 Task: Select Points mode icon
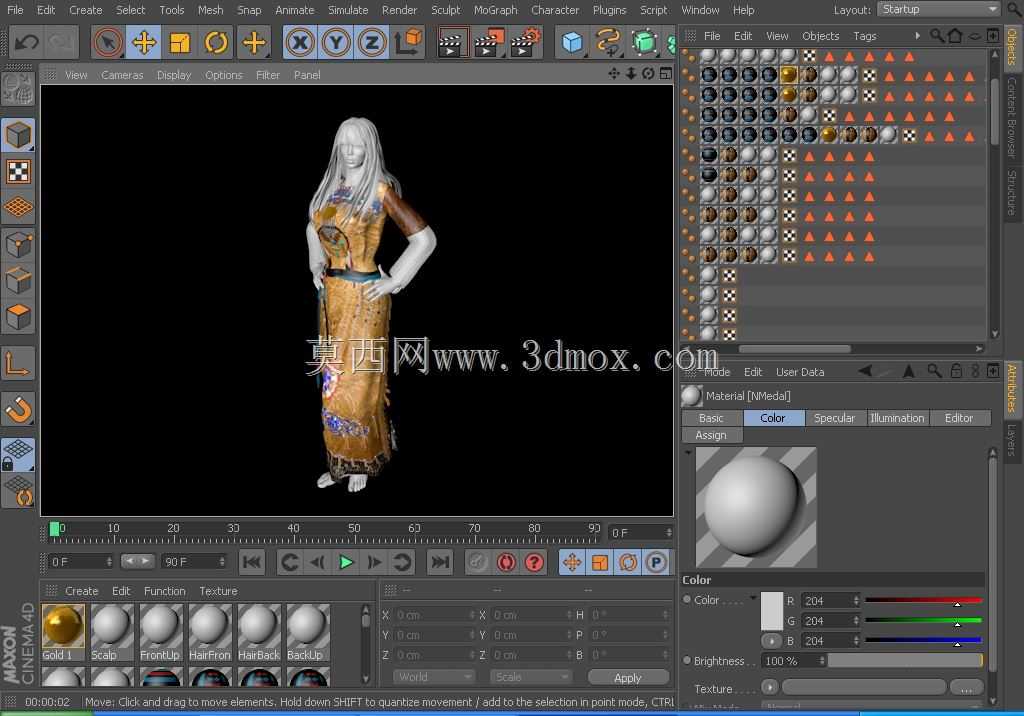18,246
